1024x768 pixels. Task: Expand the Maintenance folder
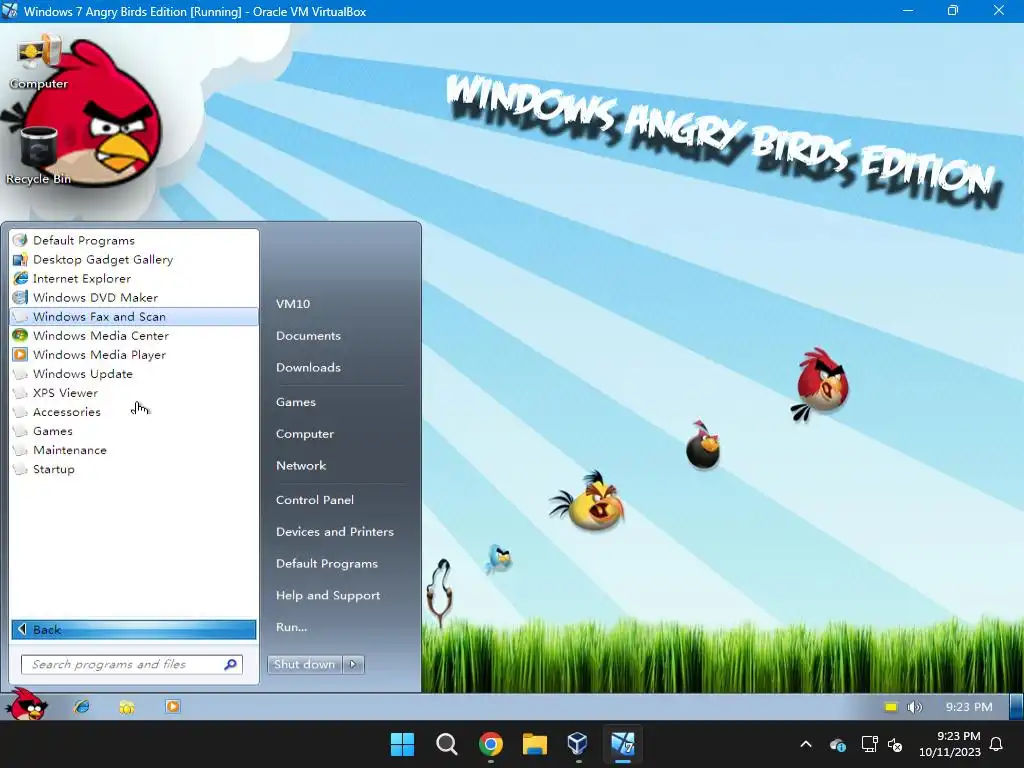[134, 450]
